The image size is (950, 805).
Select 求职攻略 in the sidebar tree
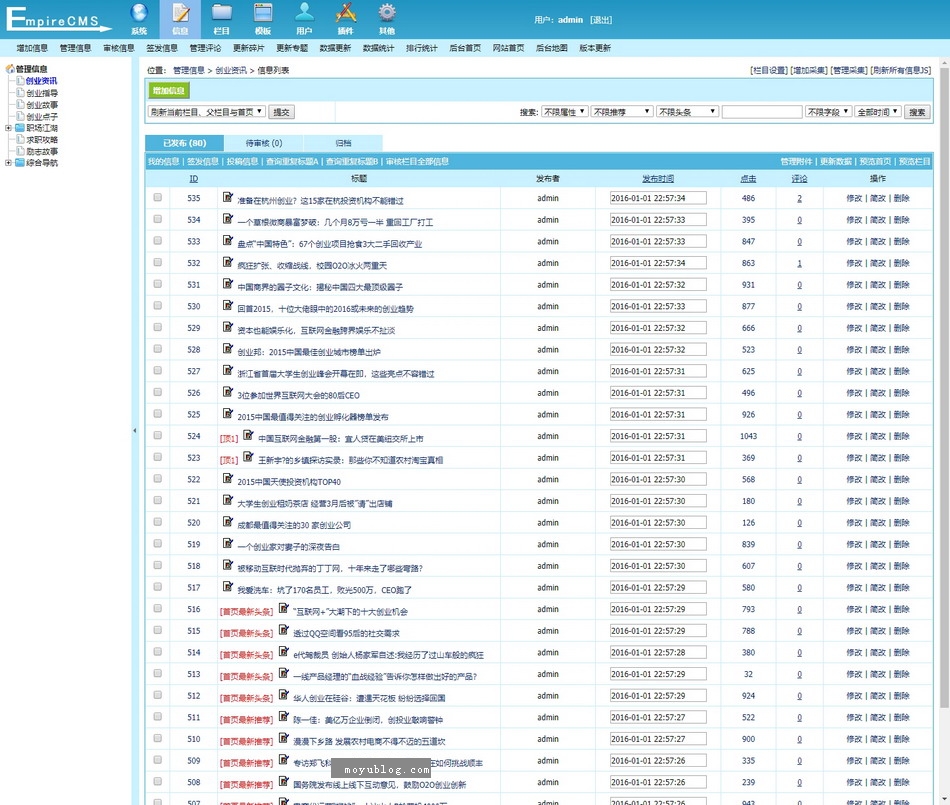point(42,139)
